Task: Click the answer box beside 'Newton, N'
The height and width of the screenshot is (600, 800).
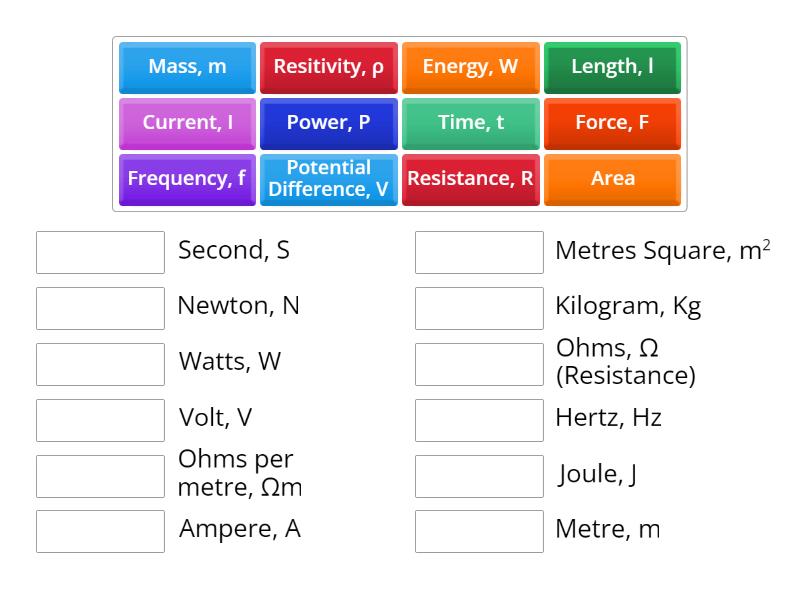Action: (99, 308)
